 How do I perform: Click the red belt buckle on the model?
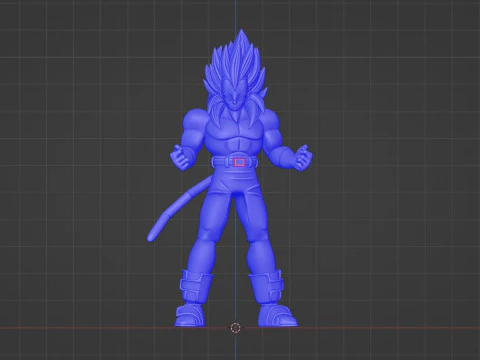click(239, 162)
